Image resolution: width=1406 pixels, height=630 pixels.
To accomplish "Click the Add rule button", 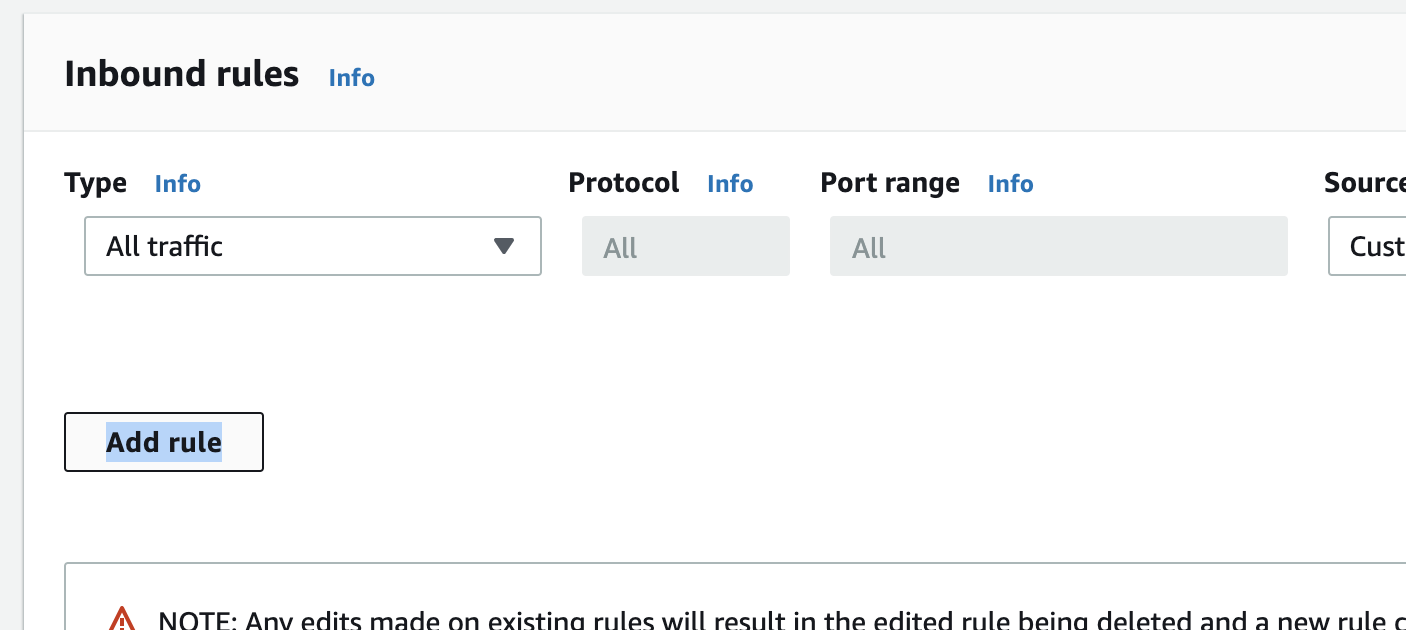I will click(x=164, y=442).
